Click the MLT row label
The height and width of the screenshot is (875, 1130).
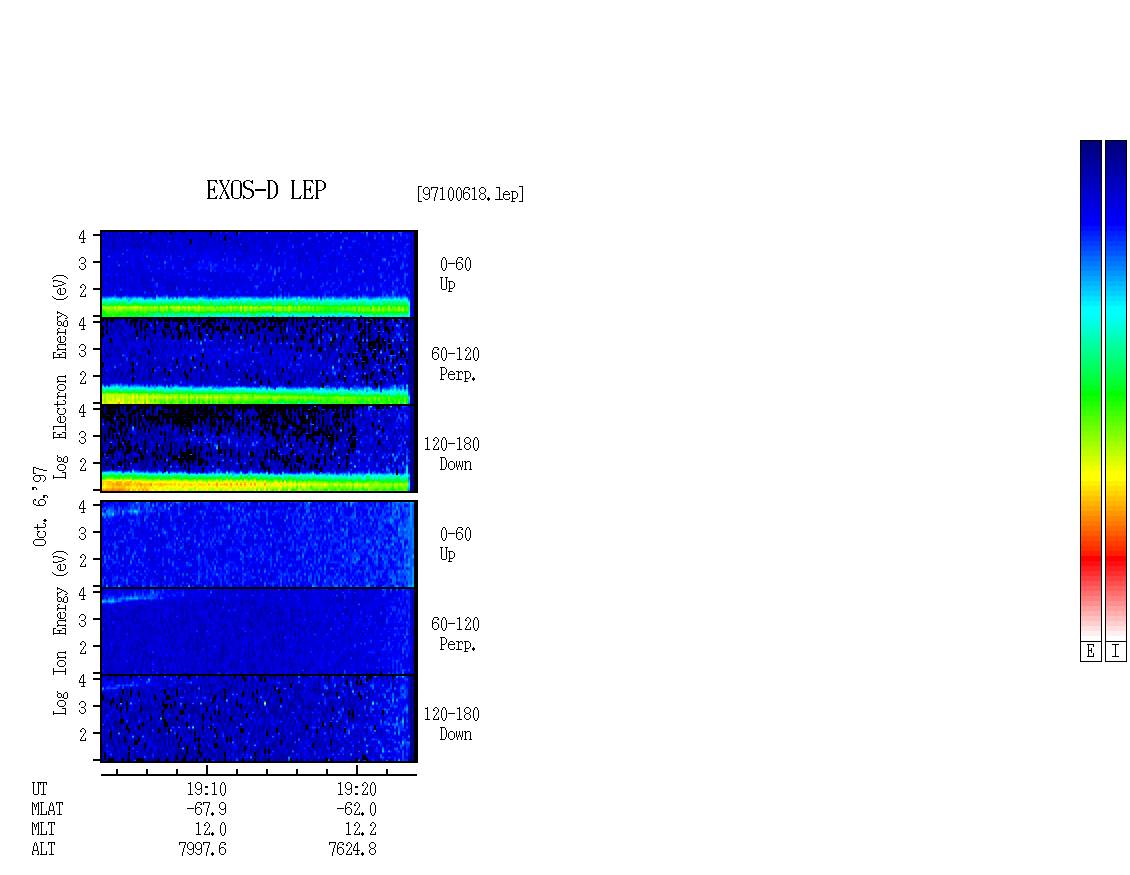pyautogui.click(x=43, y=830)
